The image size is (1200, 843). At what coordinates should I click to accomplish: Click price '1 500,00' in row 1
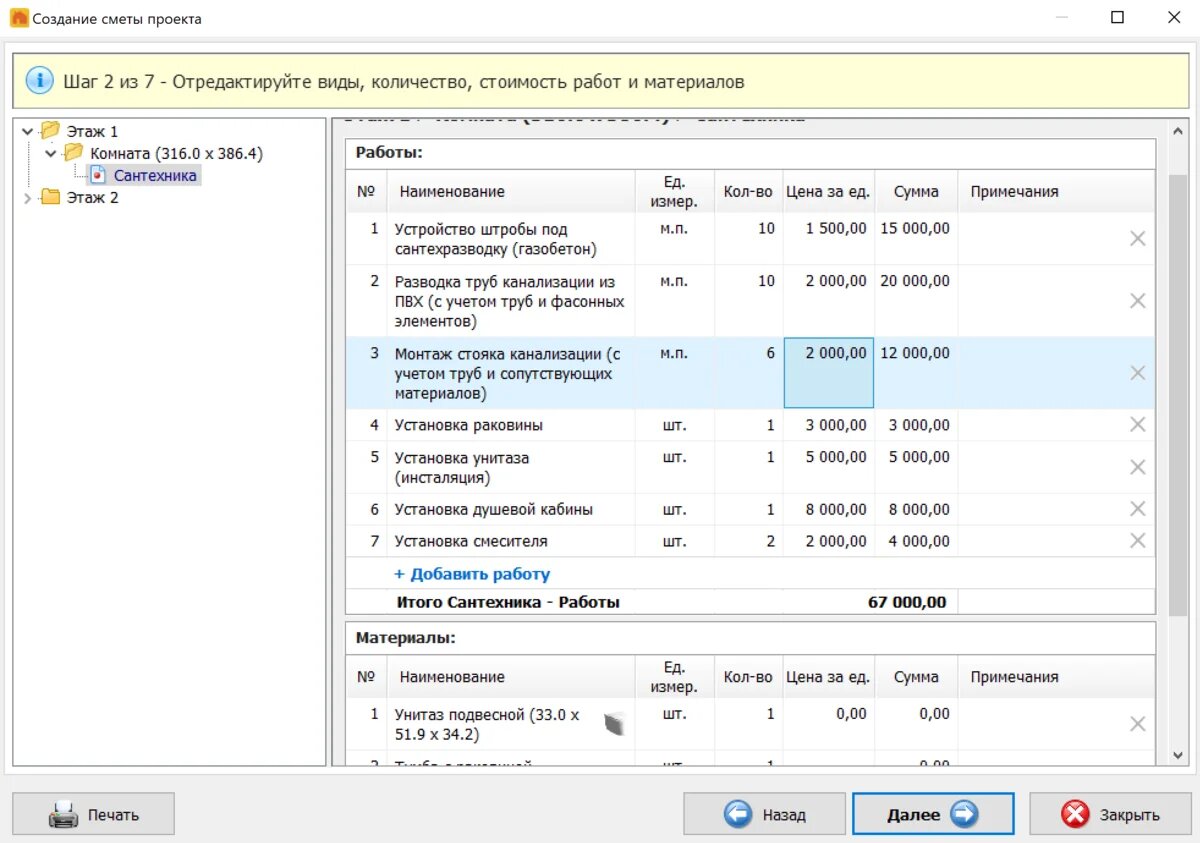click(x=836, y=228)
